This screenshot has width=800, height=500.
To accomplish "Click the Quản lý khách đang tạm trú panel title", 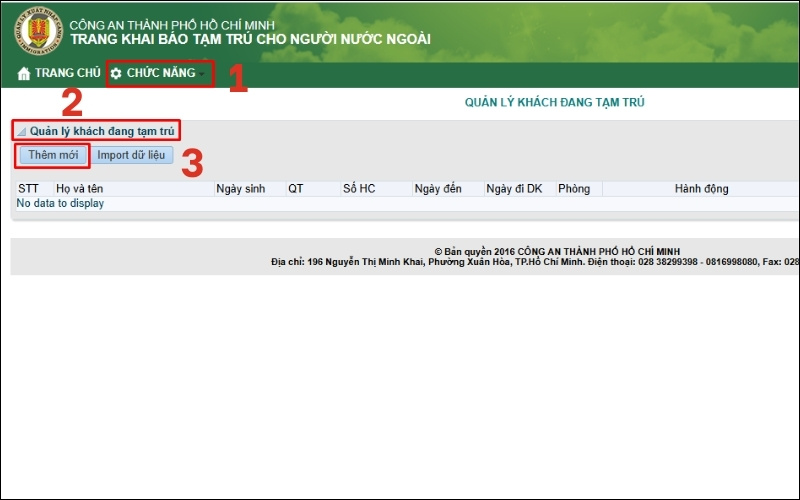I will pos(102,131).
